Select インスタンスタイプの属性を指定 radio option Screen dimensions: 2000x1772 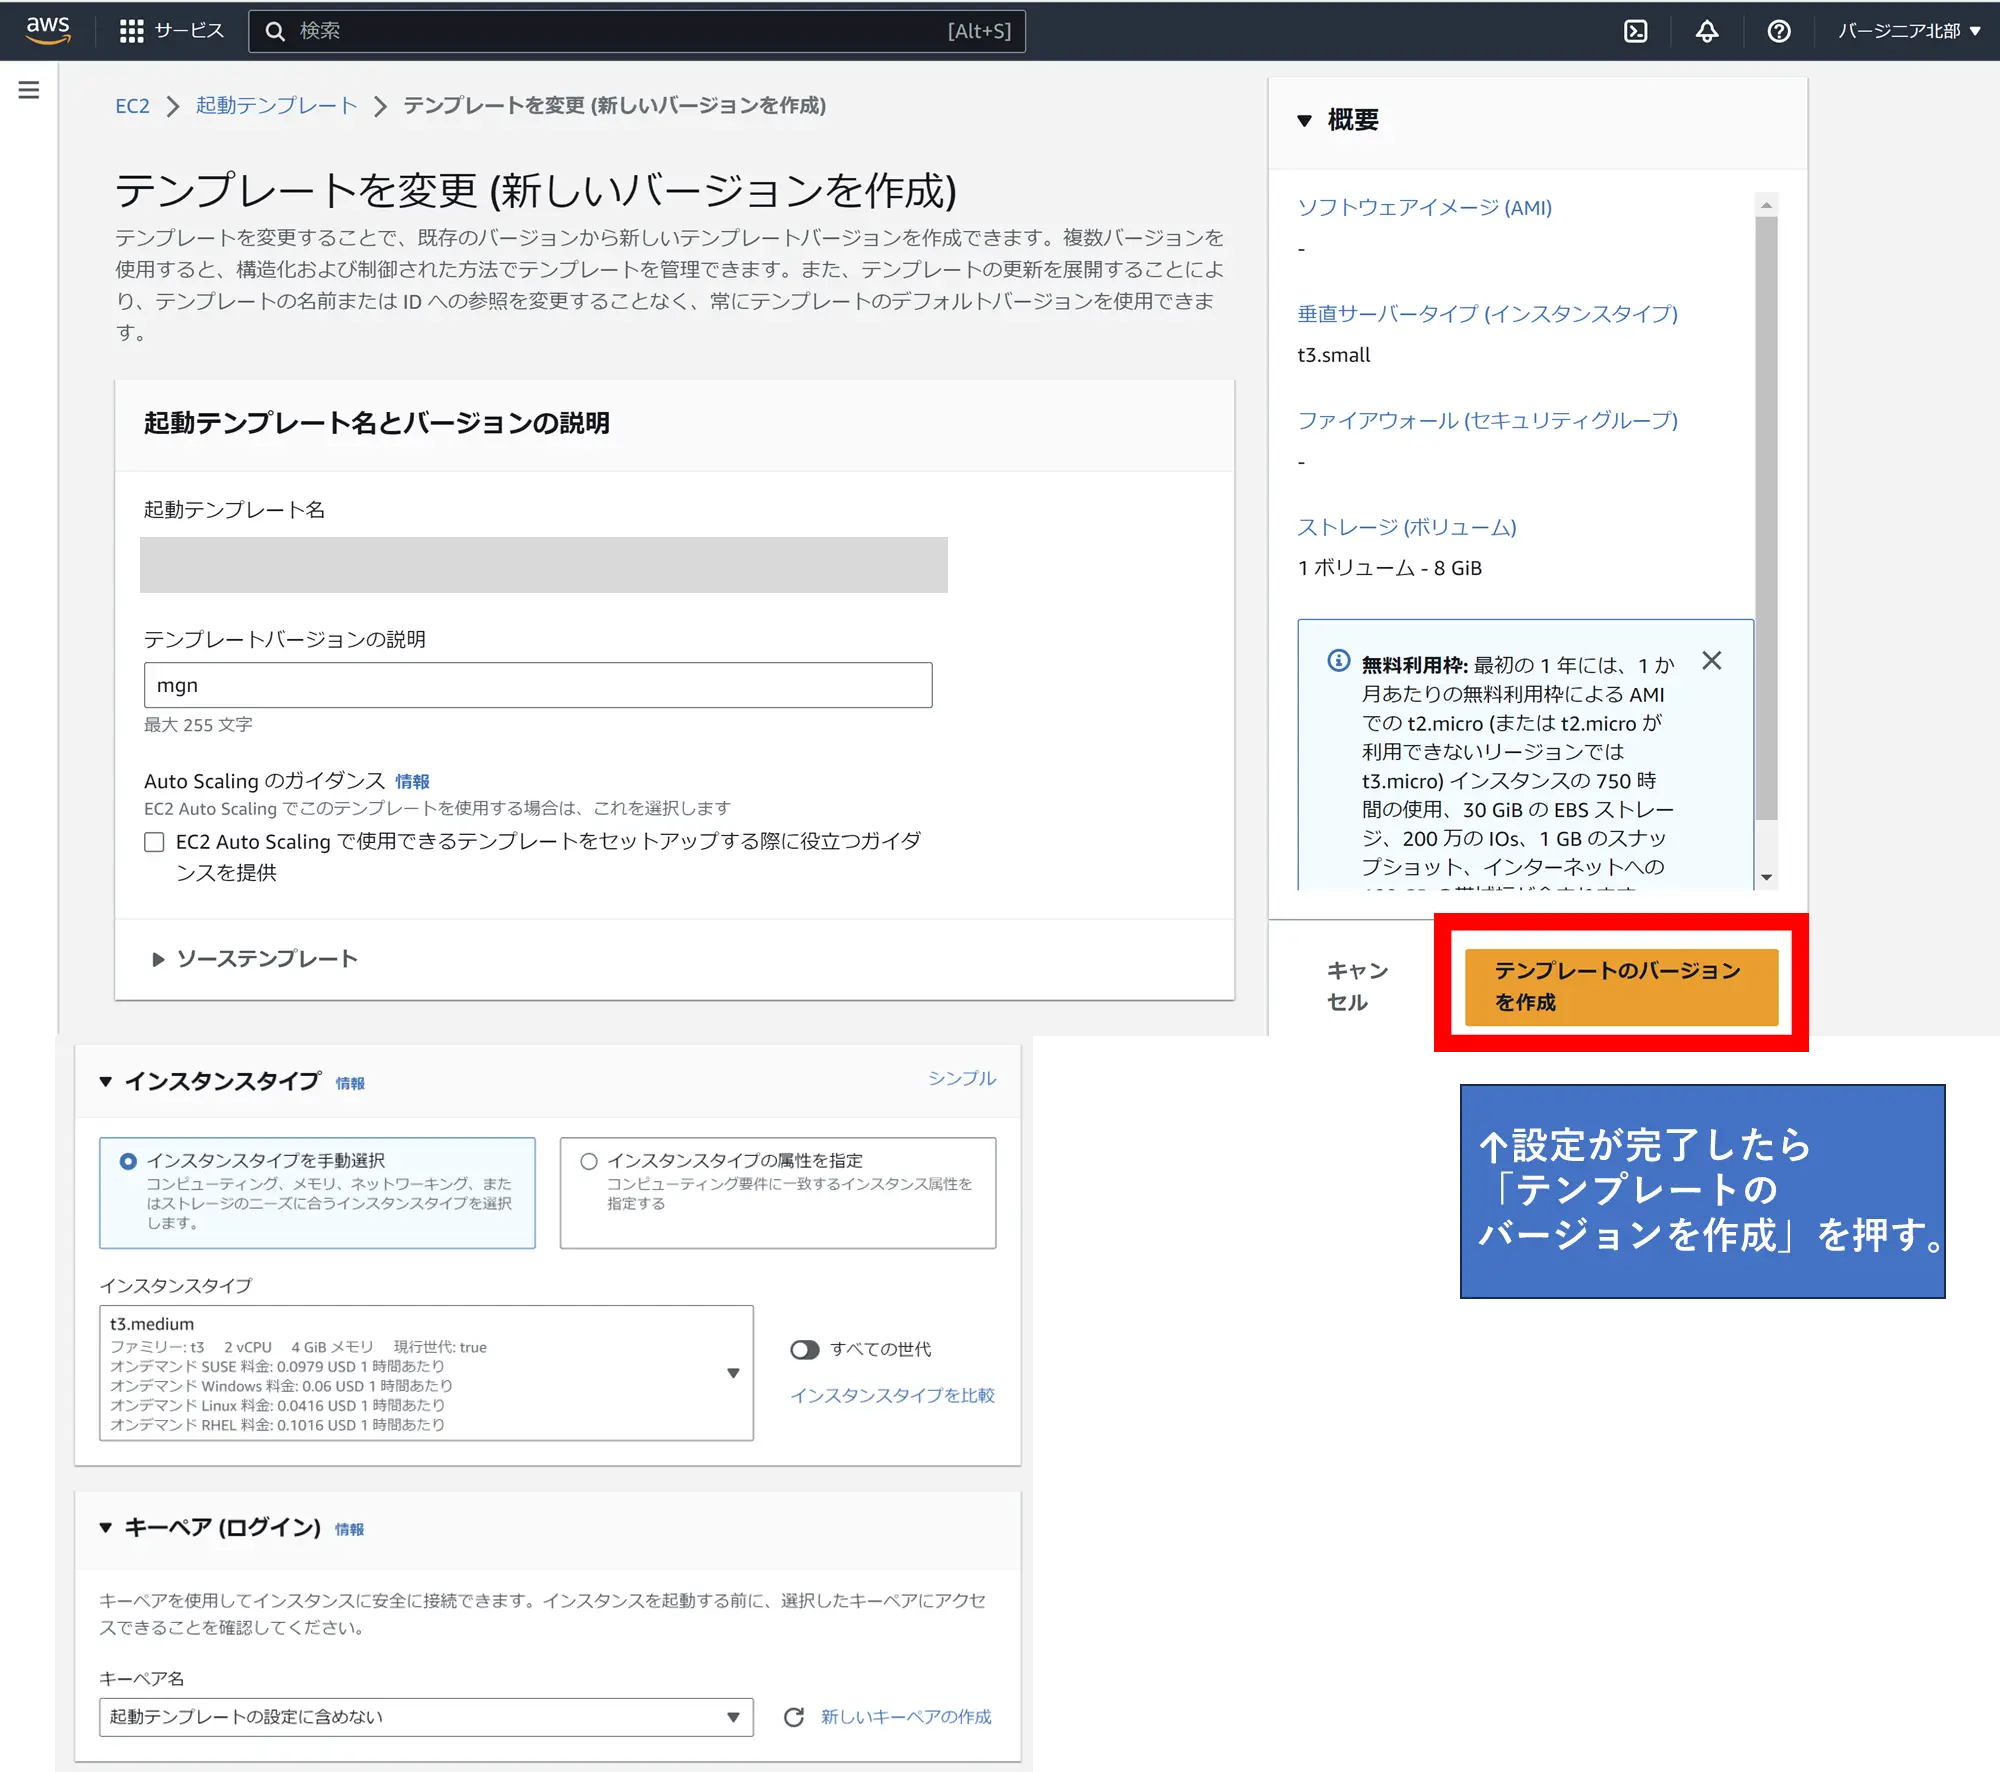(589, 1161)
